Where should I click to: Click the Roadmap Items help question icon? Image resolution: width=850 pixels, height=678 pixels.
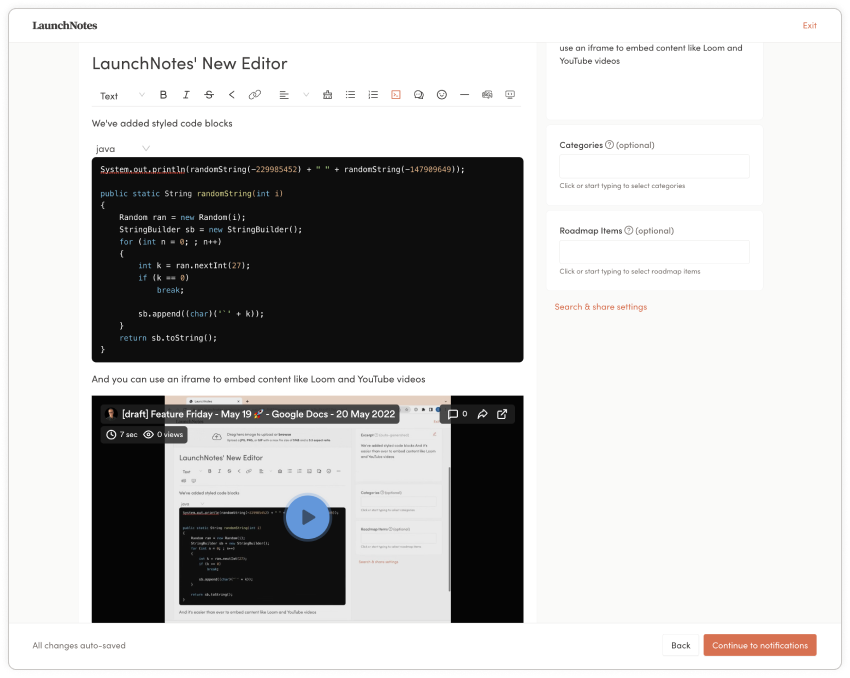point(629,230)
